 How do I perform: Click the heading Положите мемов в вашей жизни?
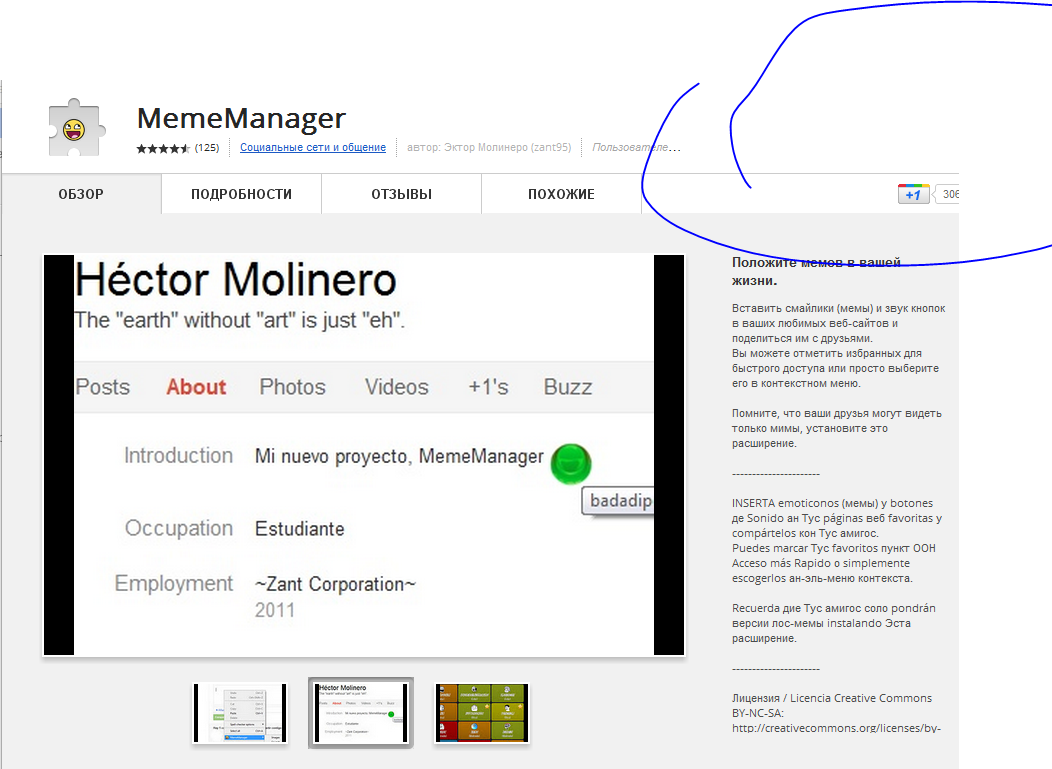coord(817,271)
